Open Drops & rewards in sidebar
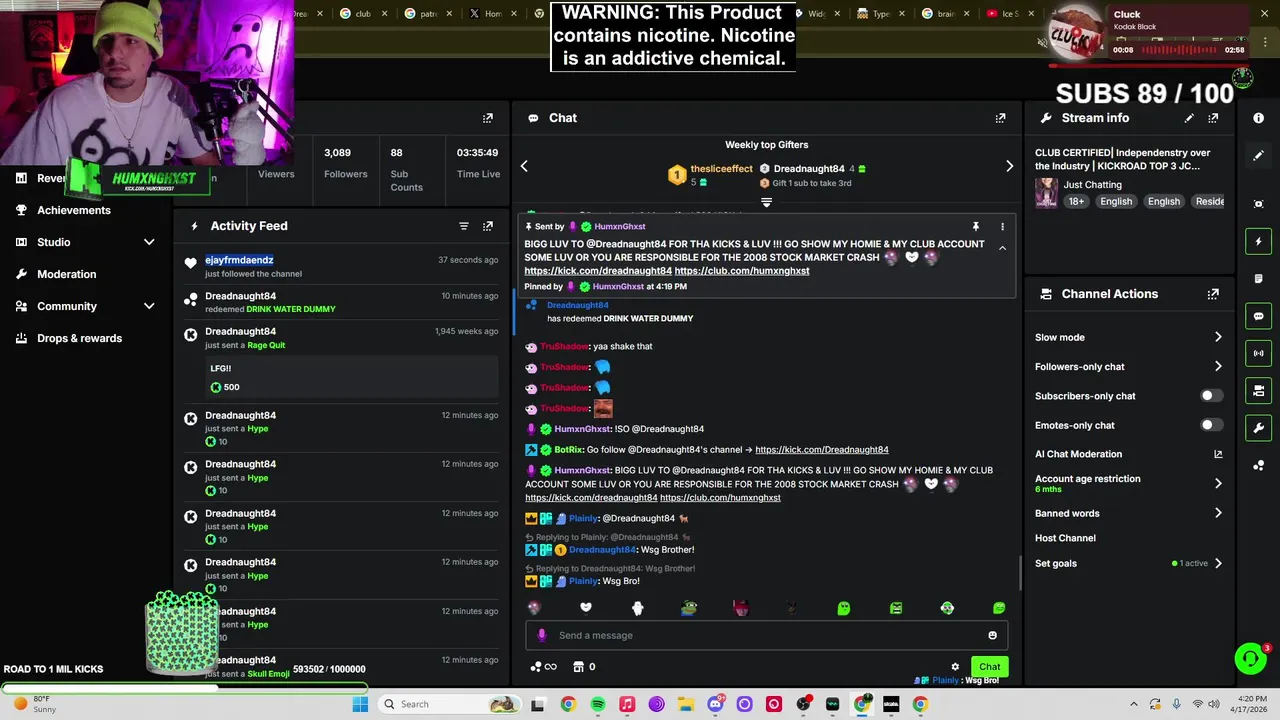1280x720 pixels. pos(79,338)
